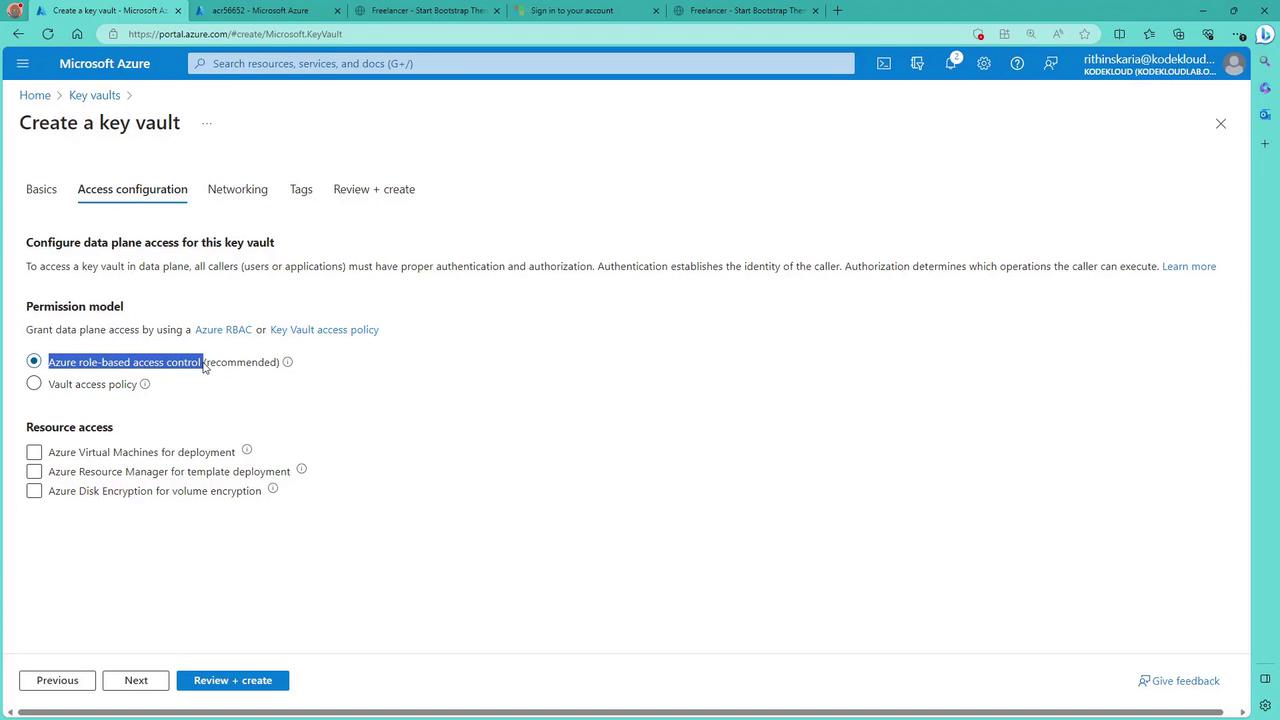Launch Cloud Shell from the top bar
The width and height of the screenshot is (1280, 720).
point(884,63)
